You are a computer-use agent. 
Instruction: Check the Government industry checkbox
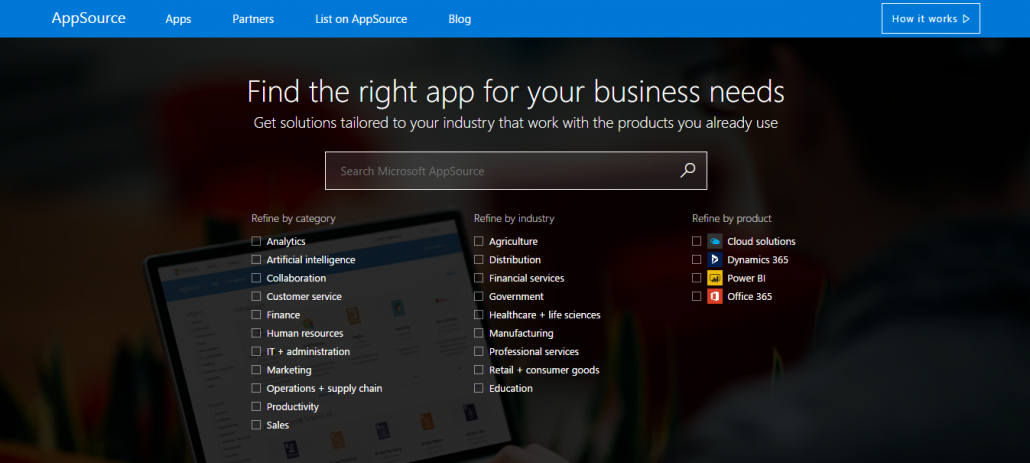479,296
